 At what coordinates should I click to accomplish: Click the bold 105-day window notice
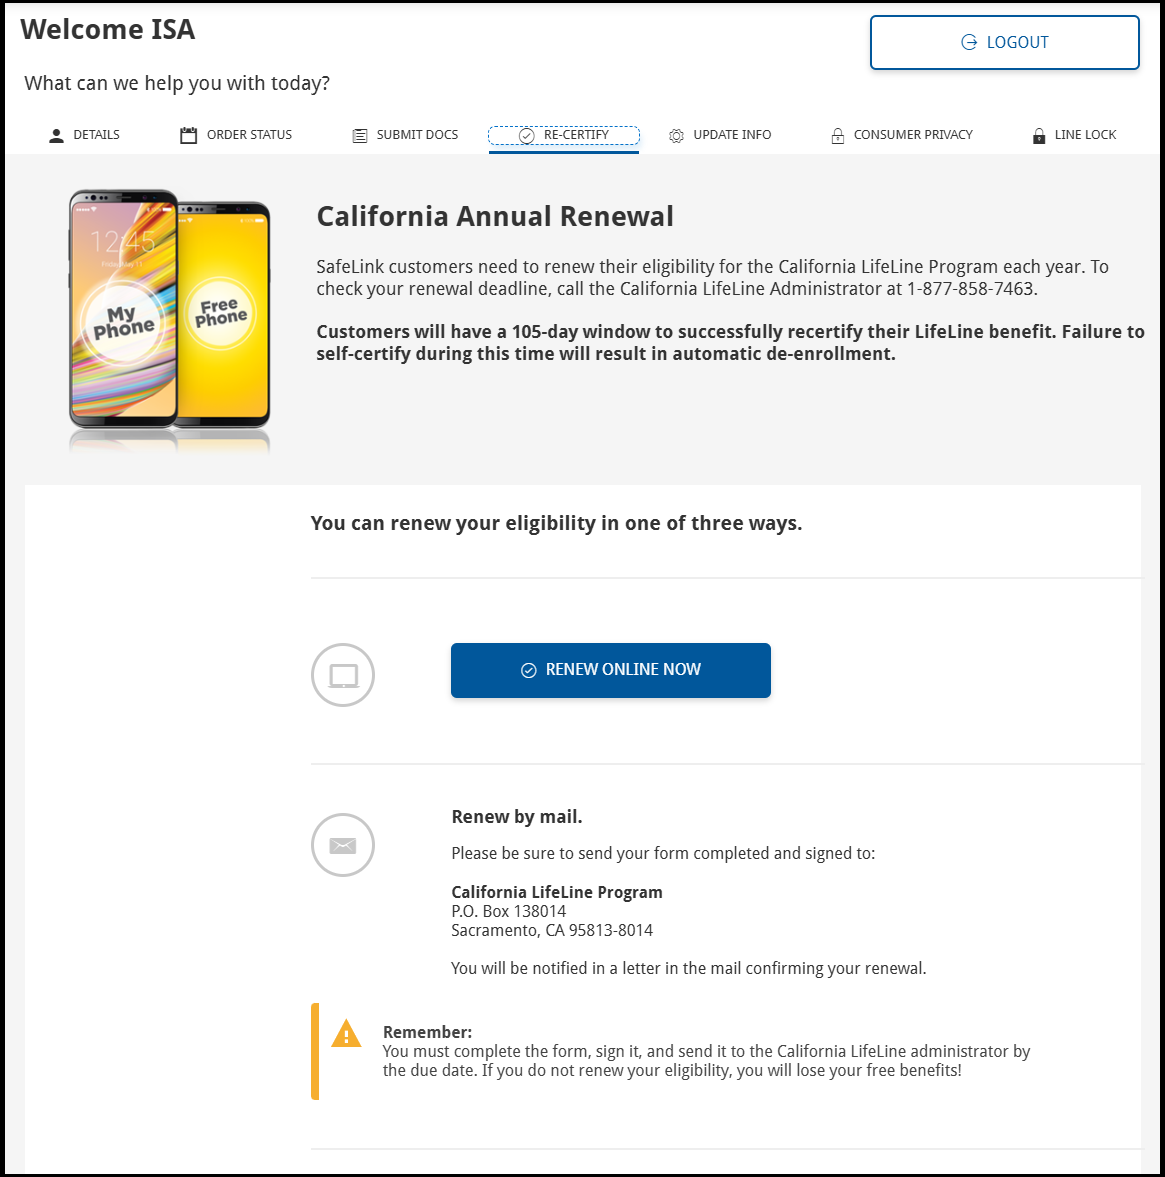(x=730, y=343)
